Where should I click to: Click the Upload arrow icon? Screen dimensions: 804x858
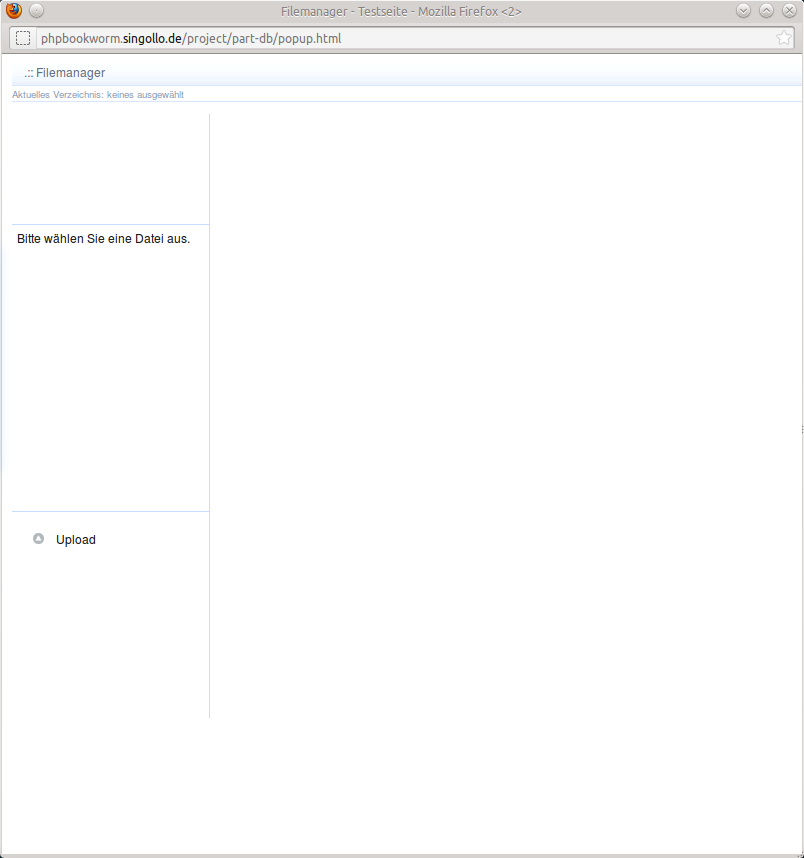click(38, 539)
